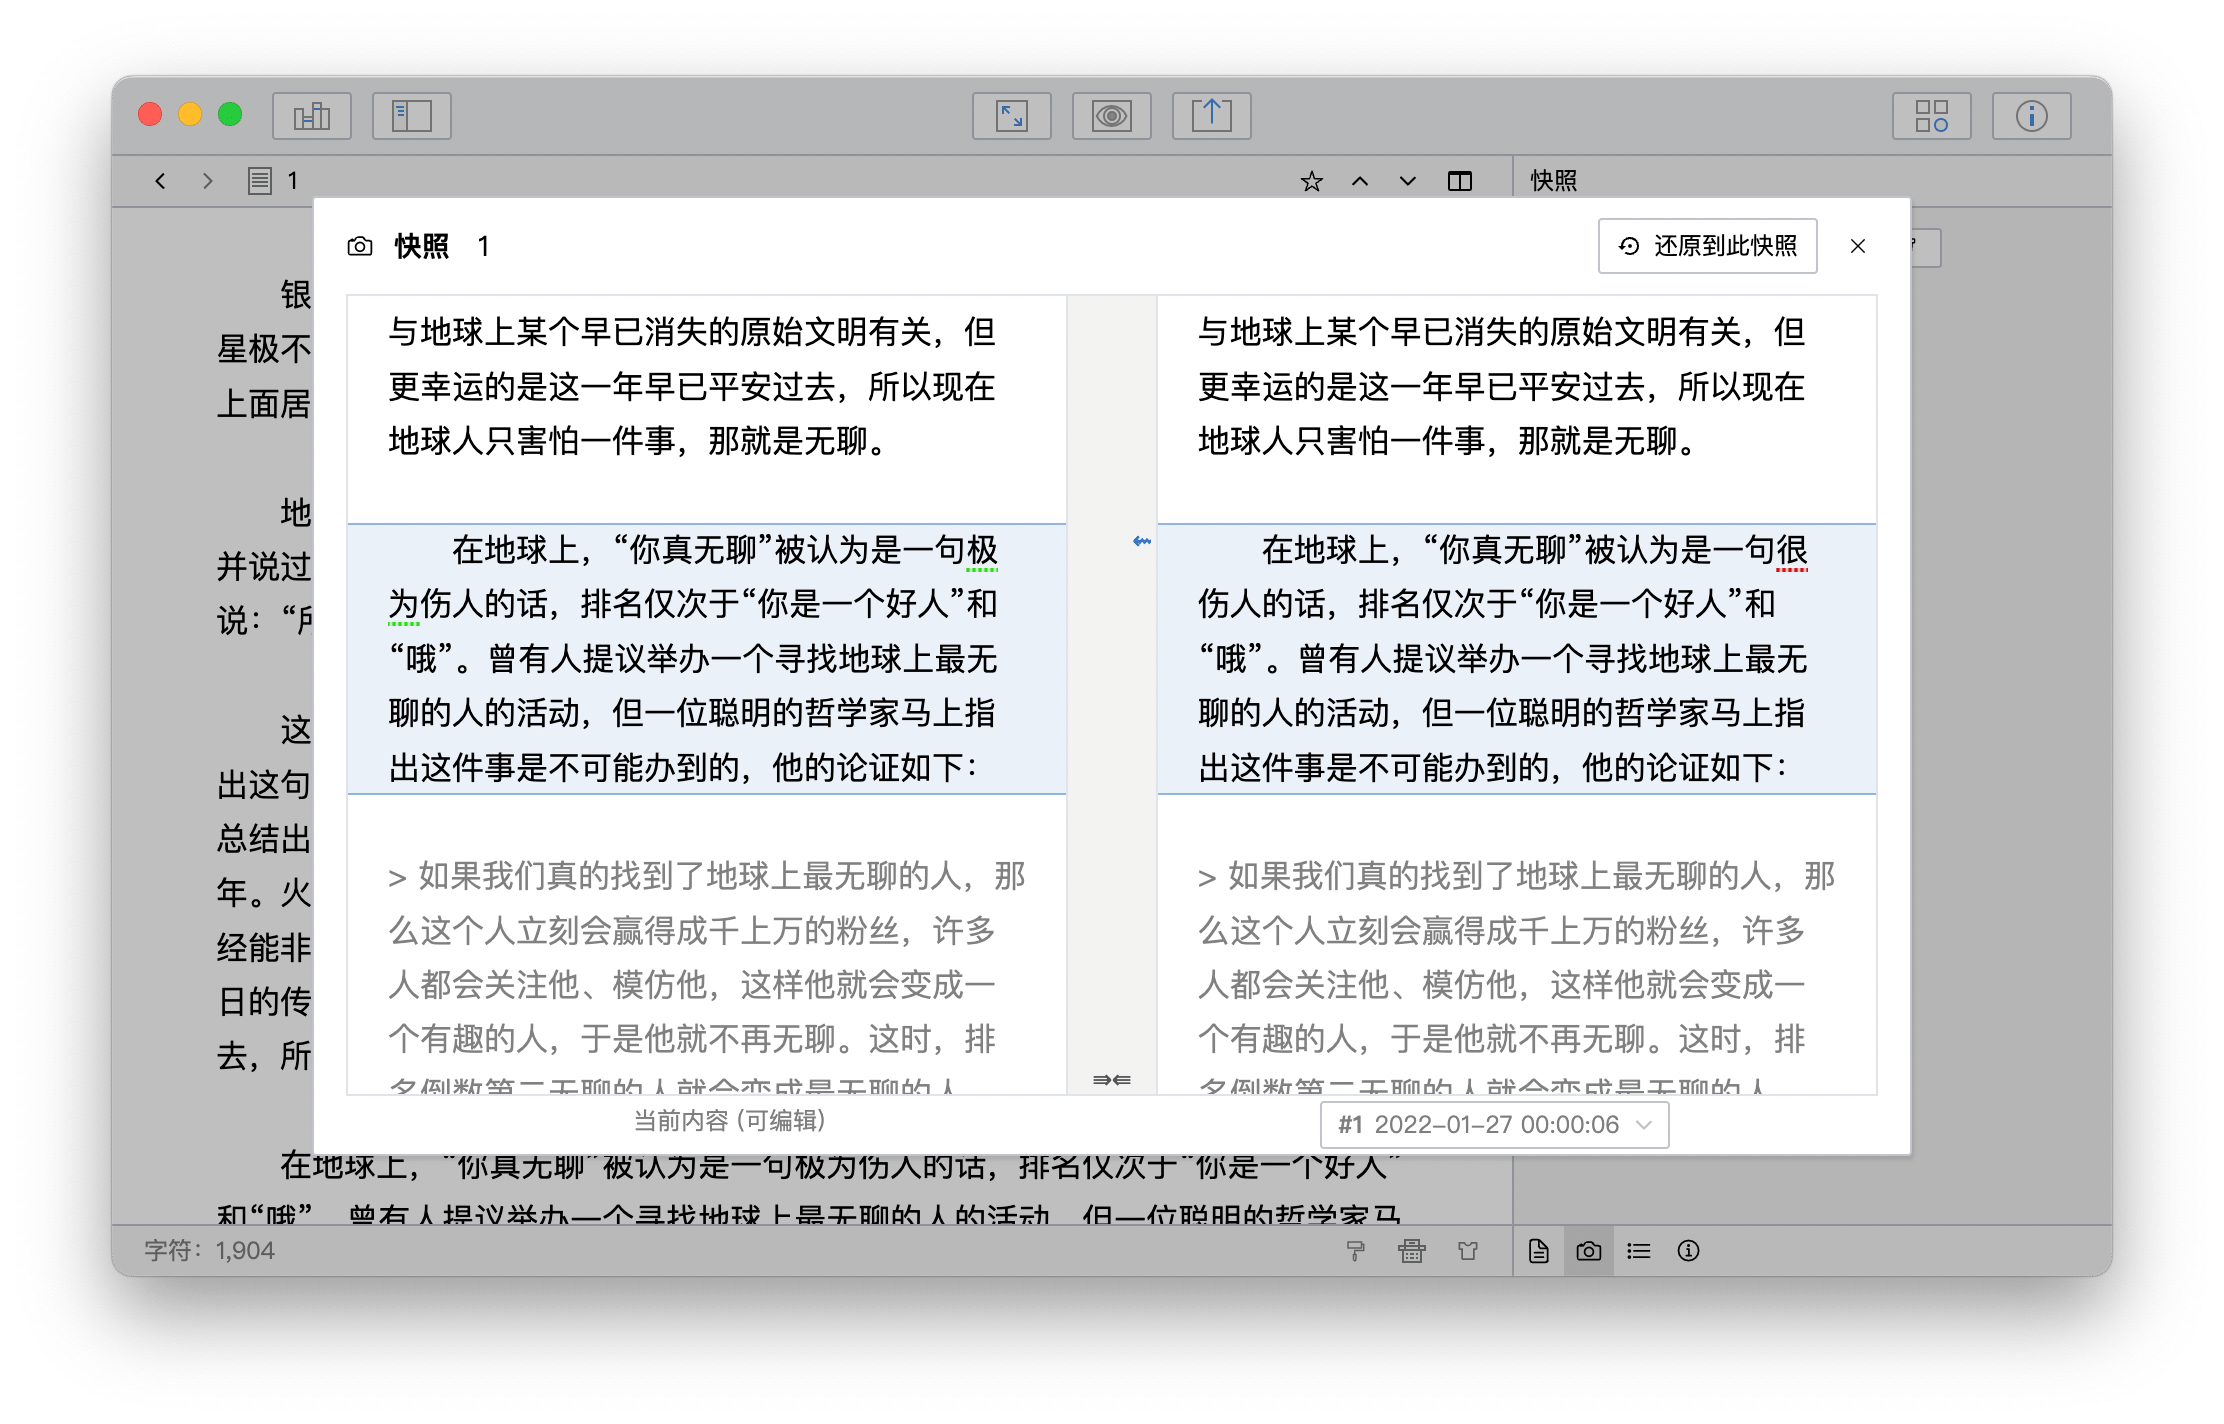Go back with the left navigation arrow
This screenshot has width=2224, height=1424.
coord(160,181)
